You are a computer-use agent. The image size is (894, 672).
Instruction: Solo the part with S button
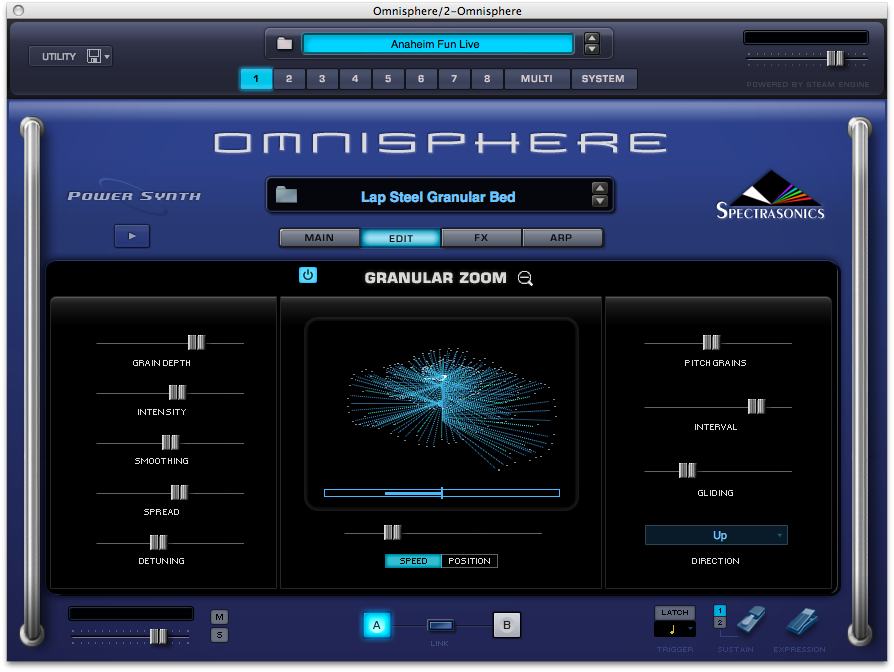pyautogui.click(x=219, y=635)
